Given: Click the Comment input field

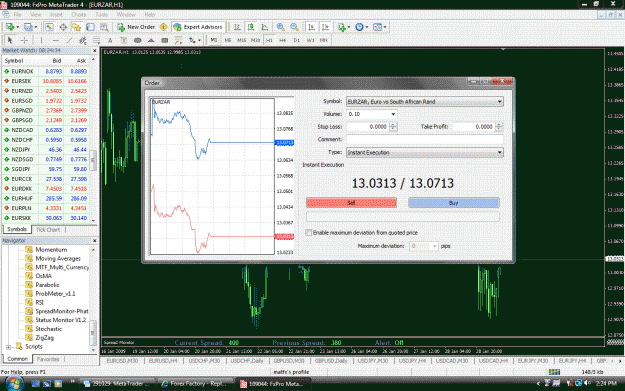Looking at the screenshot, I should 425,139.
